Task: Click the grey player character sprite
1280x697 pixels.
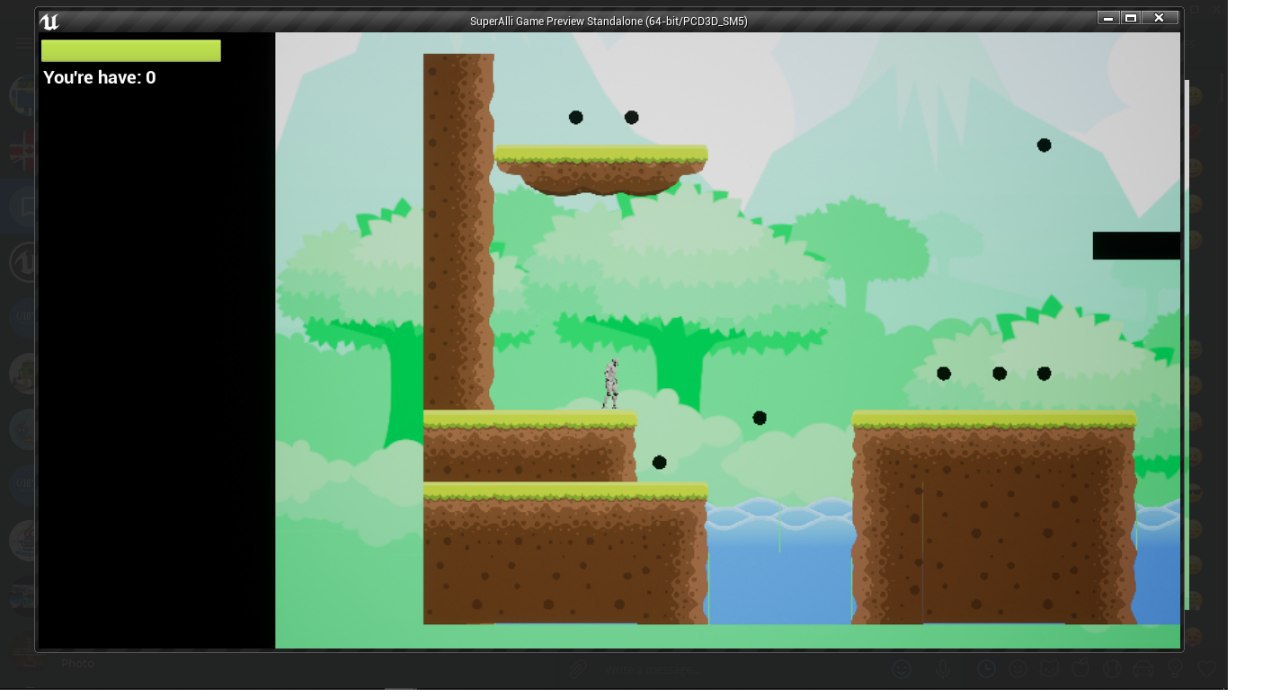Action: coord(611,384)
